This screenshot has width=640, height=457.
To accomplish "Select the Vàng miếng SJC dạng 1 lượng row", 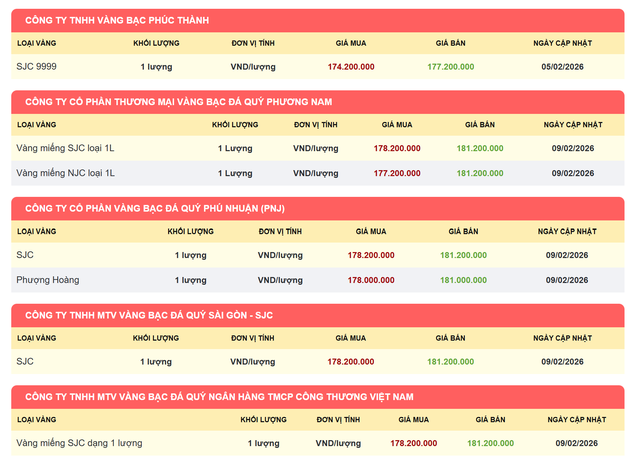I will (79, 443).
